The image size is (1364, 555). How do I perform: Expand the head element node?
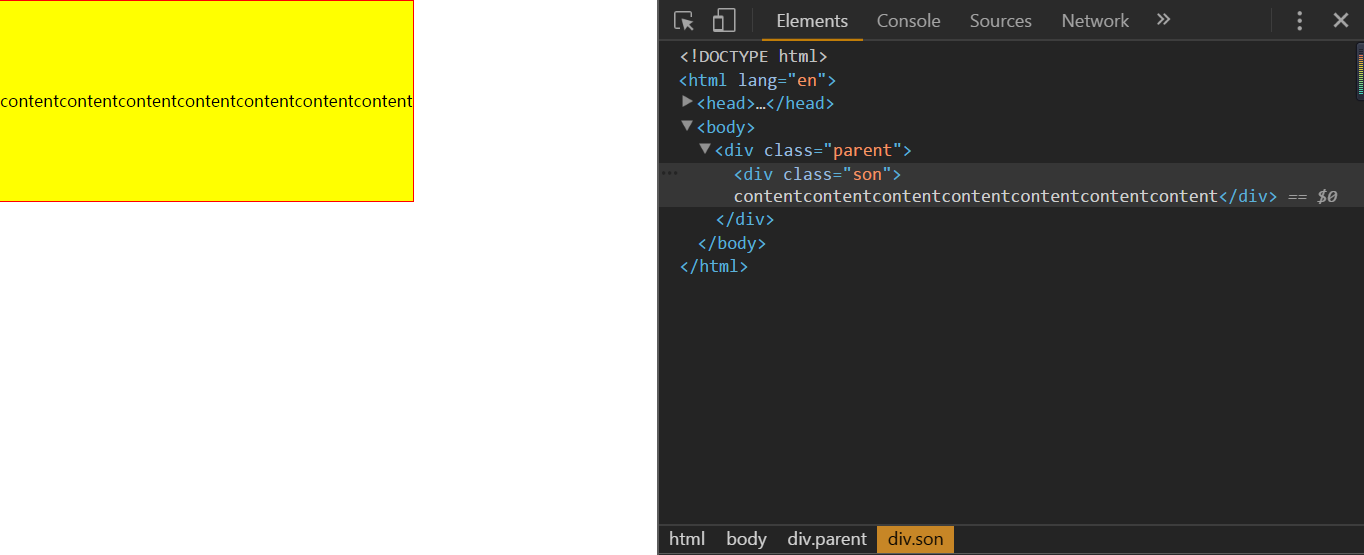click(687, 102)
